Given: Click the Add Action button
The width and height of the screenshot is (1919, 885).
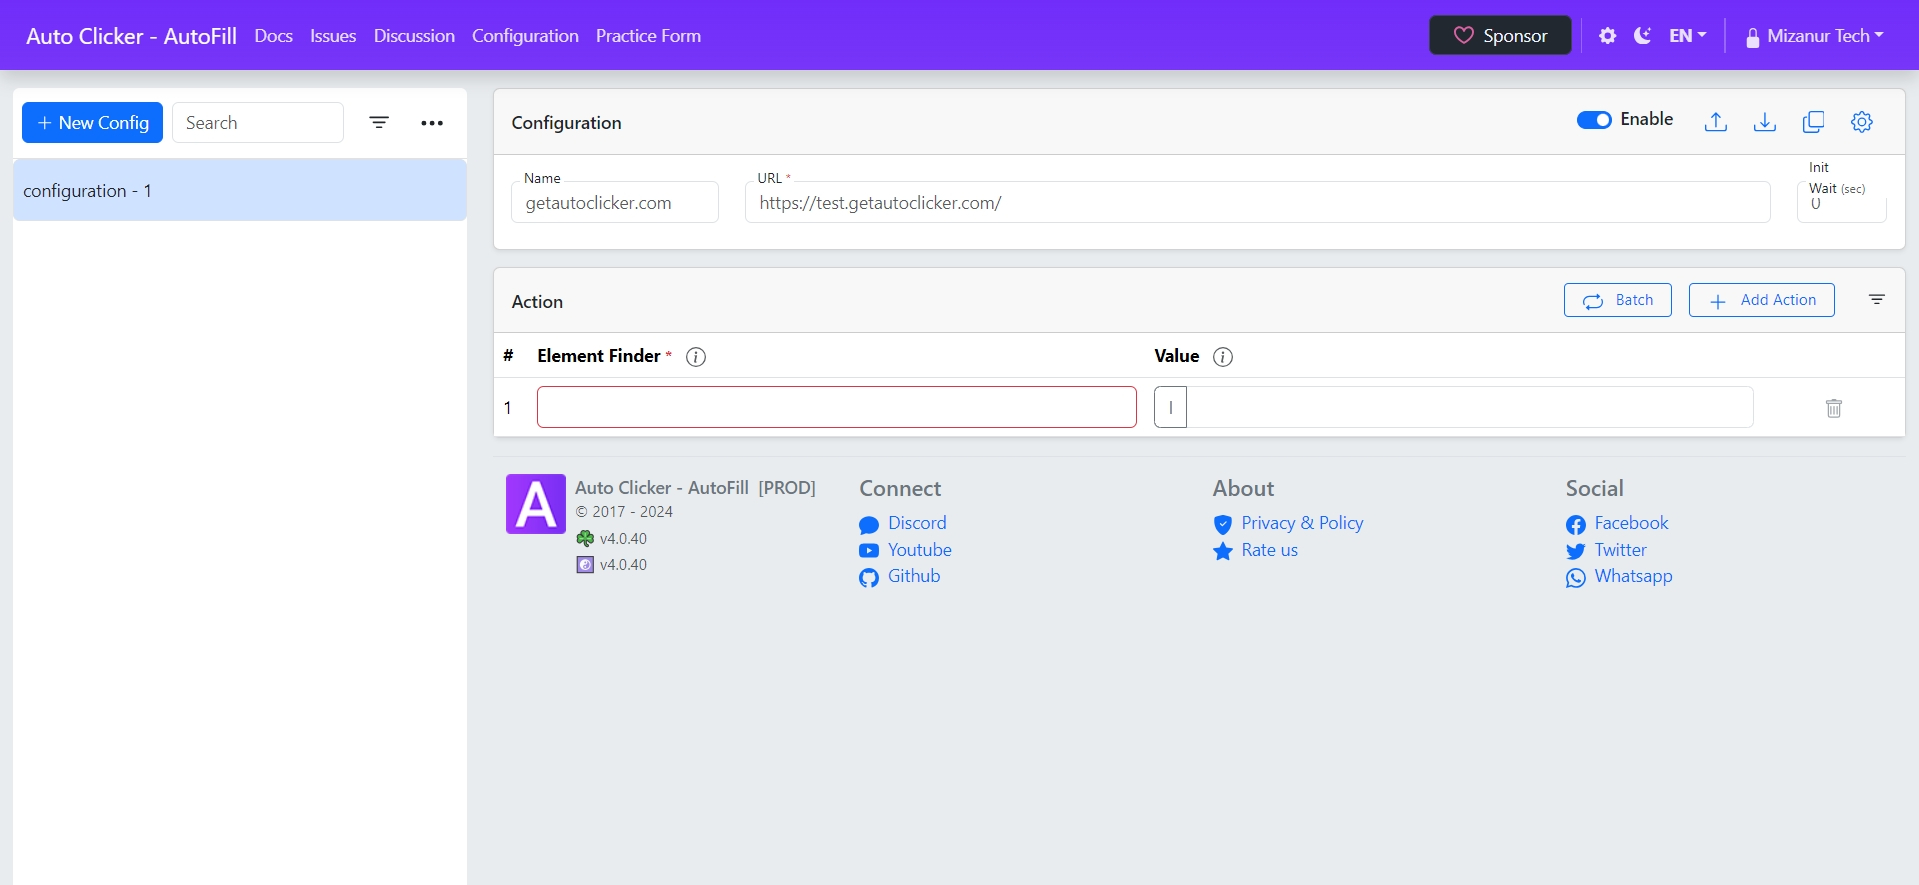Looking at the screenshot, I should coord(1762,300).
